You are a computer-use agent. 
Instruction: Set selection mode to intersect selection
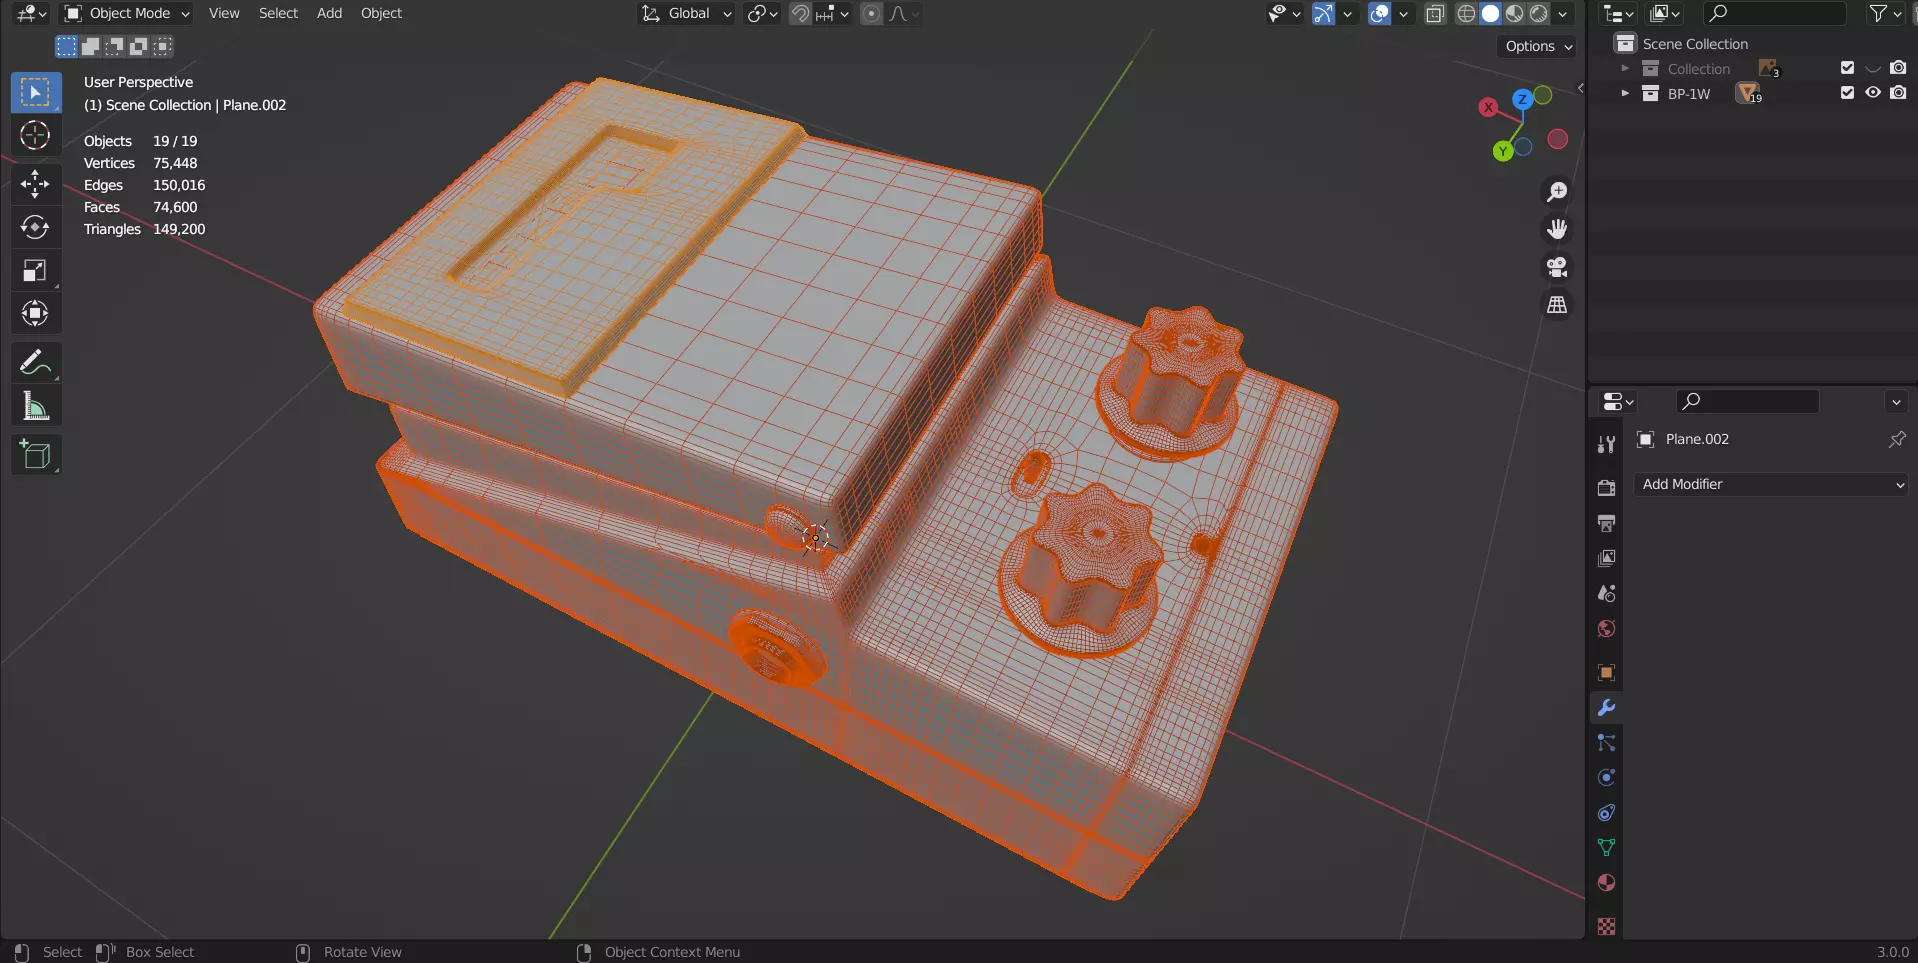pos(162,46)
